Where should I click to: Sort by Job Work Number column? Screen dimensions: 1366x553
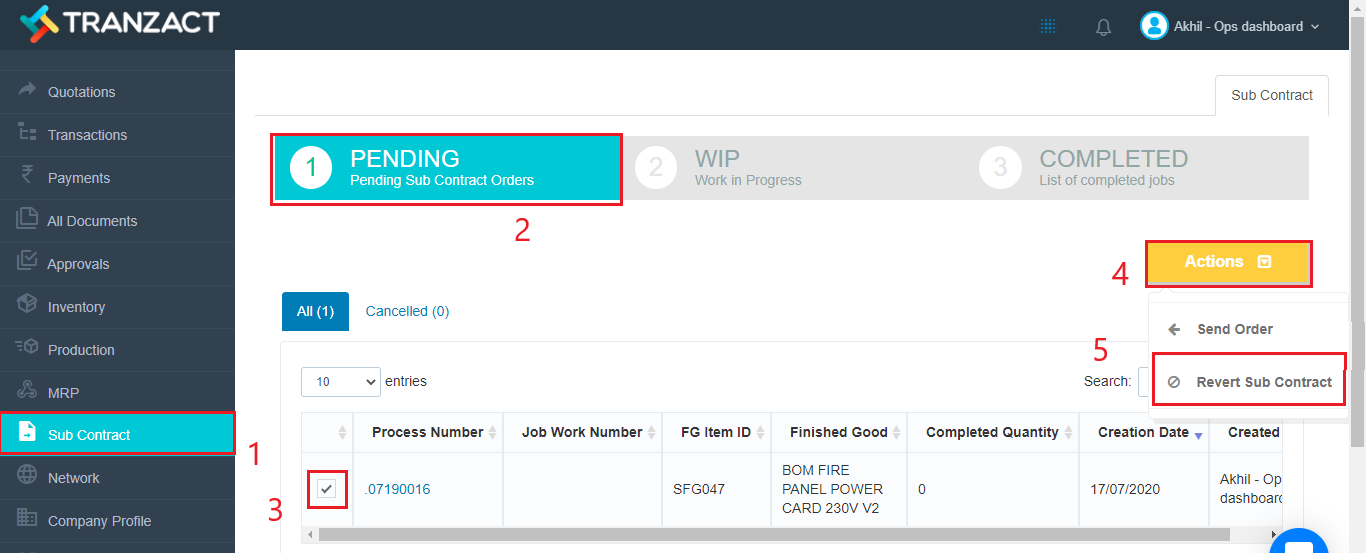tap(582, 433)
